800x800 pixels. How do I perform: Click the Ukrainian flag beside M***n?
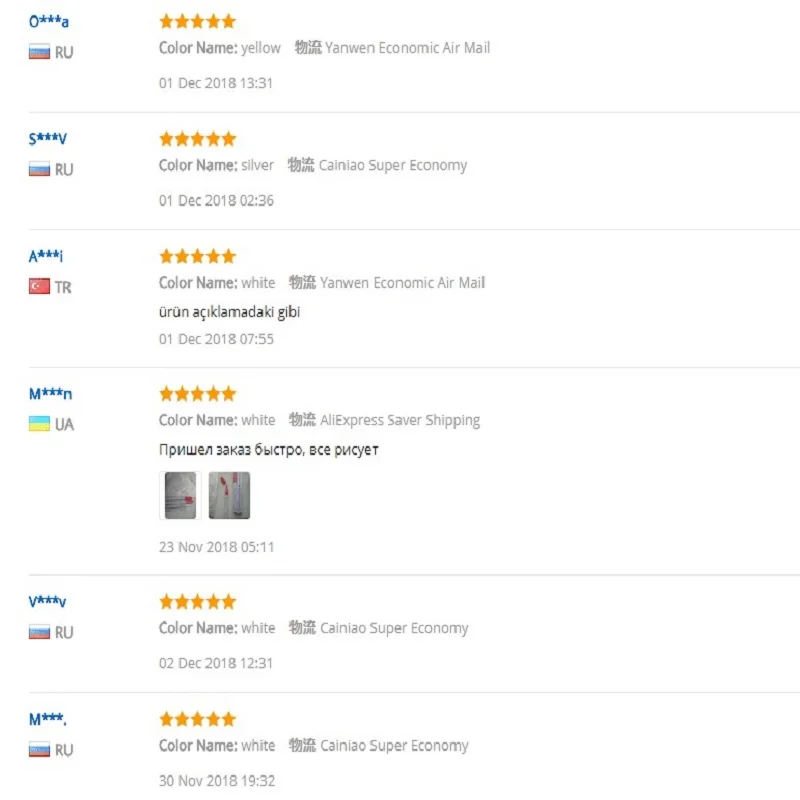(x=39, y=424)
